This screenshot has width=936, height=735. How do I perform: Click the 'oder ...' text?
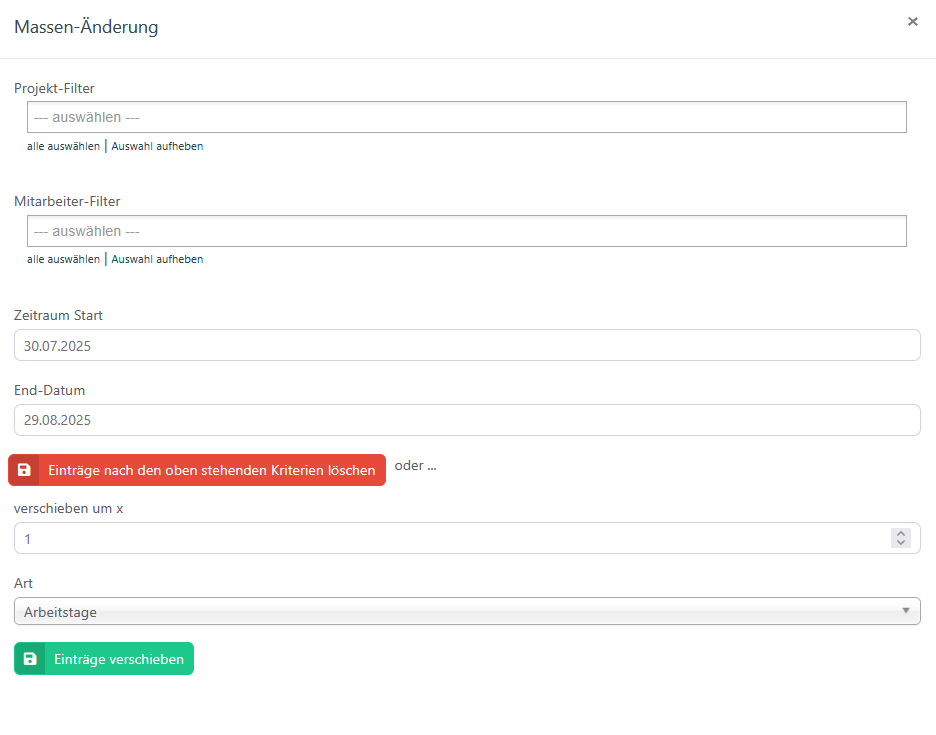point(415,465)
